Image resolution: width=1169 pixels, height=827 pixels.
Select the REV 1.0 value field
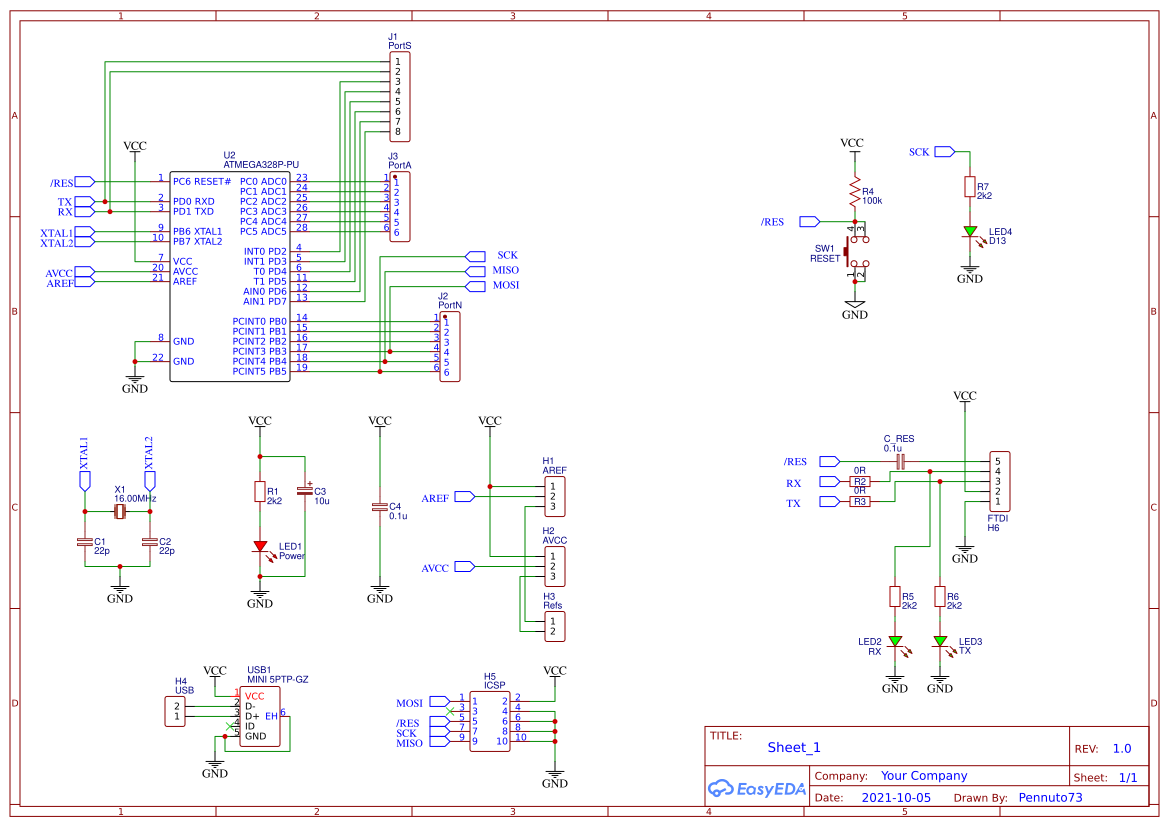coord(1120,747)
